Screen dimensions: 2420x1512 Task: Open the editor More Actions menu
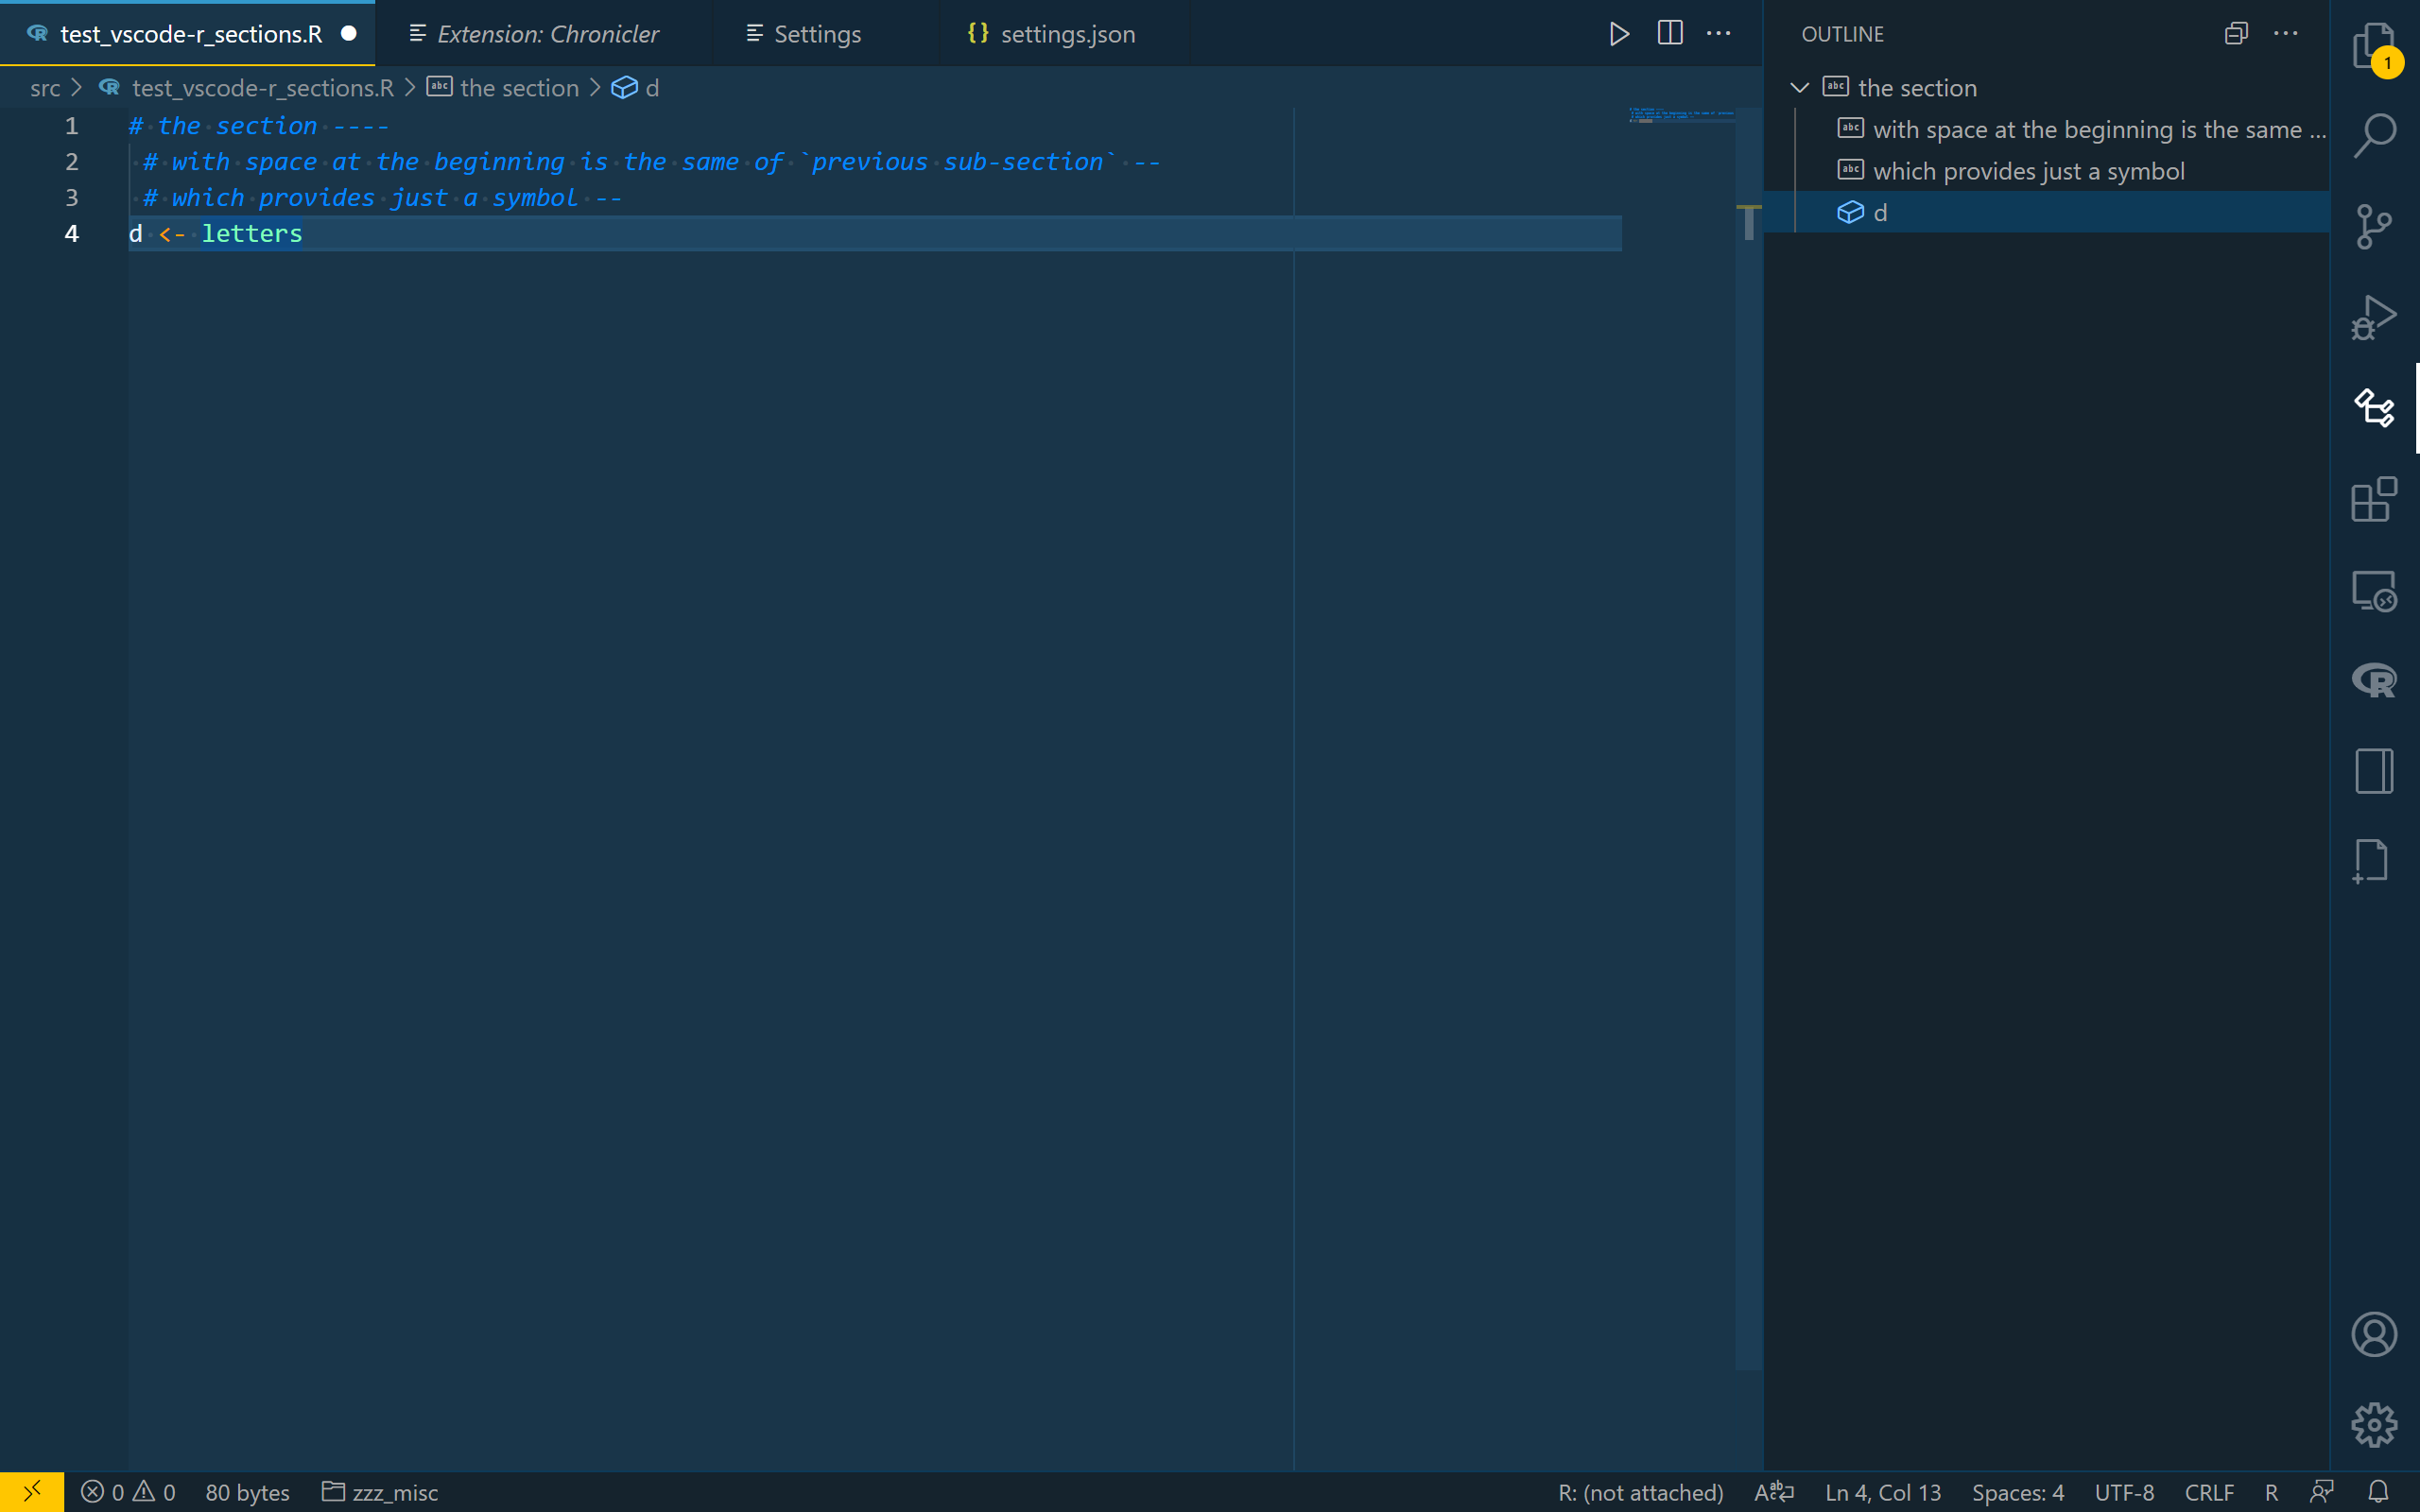click(x=1718, y=34)
